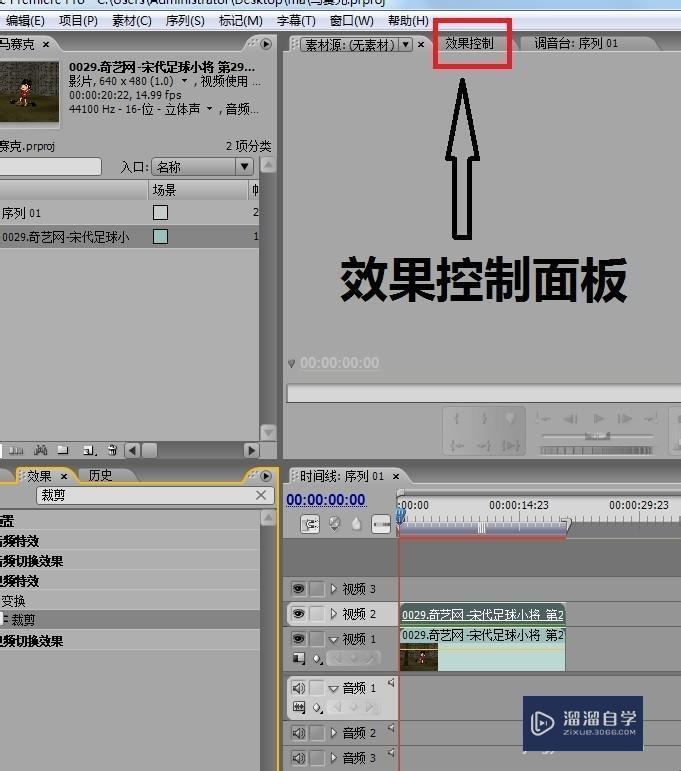This screenshot has width=681, height=771.
Task: Click the Set Unnumbered Marker in source monitor
Action: pyautogui.click(x=510, y=419)
